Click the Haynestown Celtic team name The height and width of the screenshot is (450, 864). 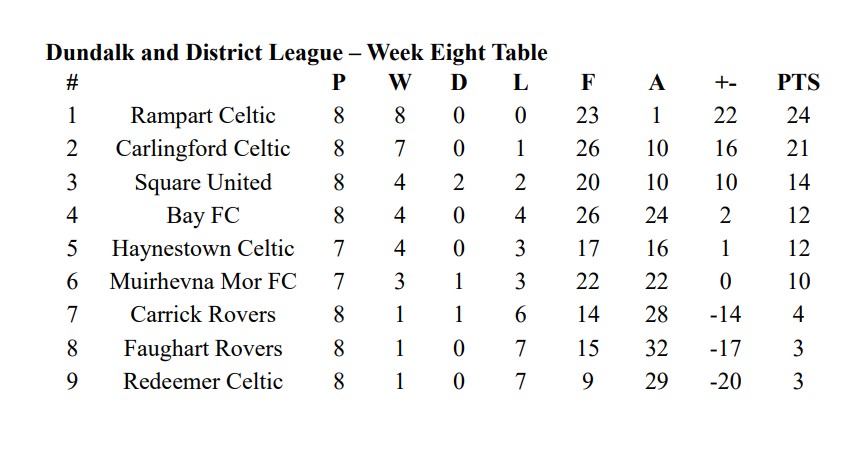pos(203,248)
